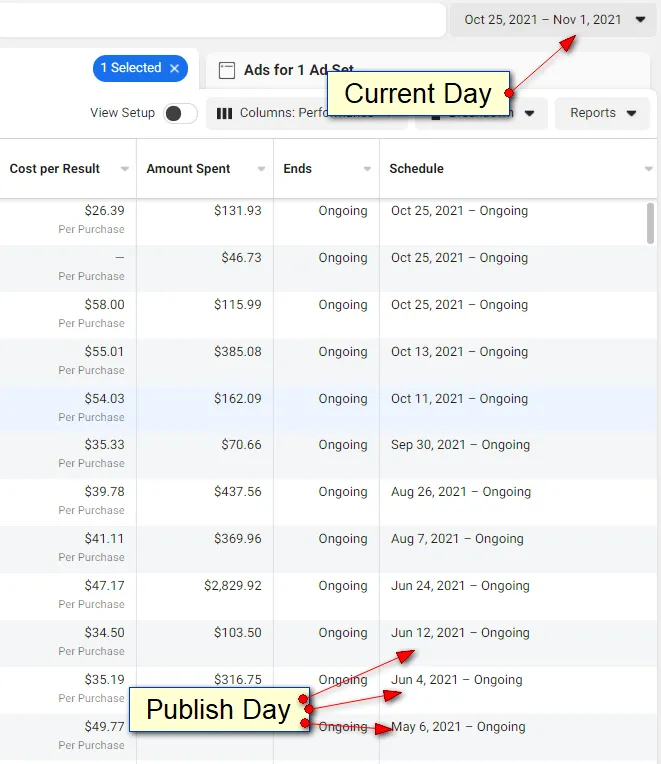The width and height of the screenshot is (661, 764).
Task: Click Ongoing in the $437.56 row Ends column
Action: 343,492
